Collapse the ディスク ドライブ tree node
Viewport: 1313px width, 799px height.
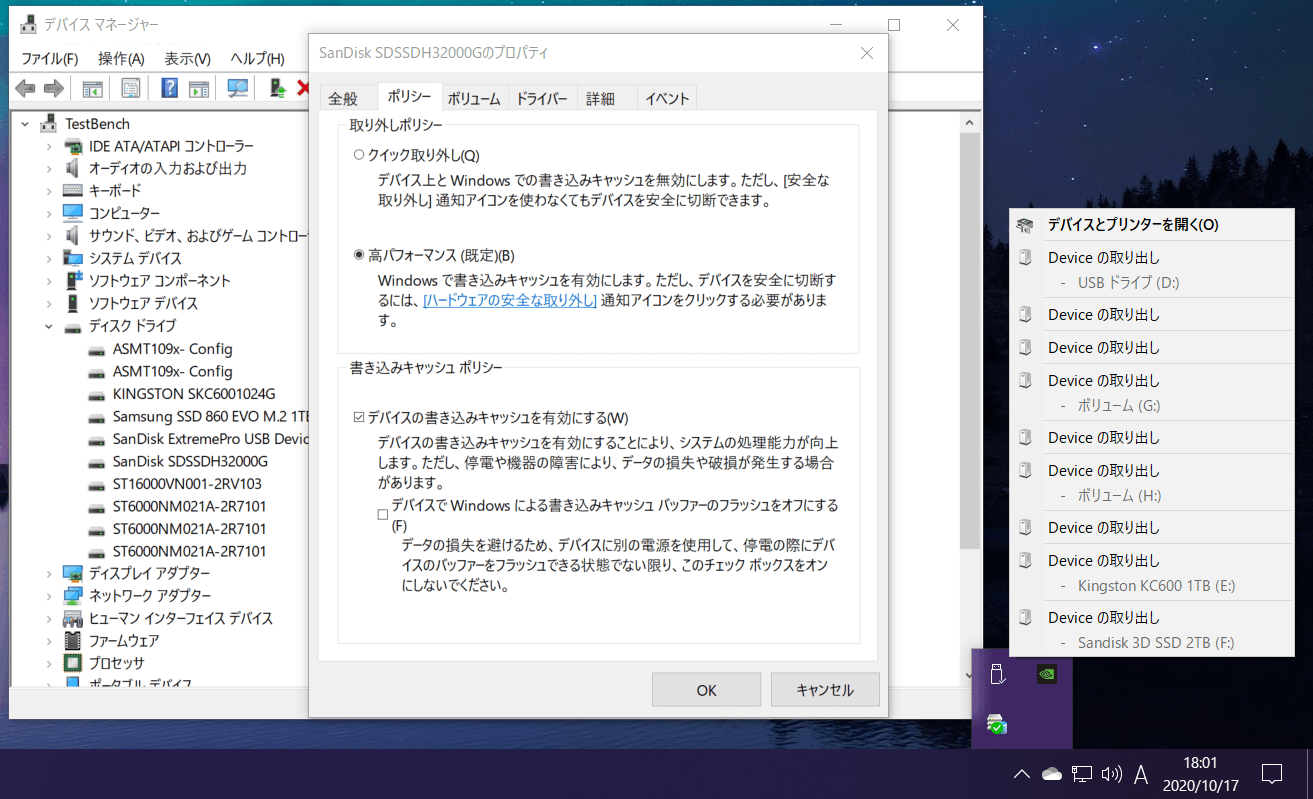49,325
